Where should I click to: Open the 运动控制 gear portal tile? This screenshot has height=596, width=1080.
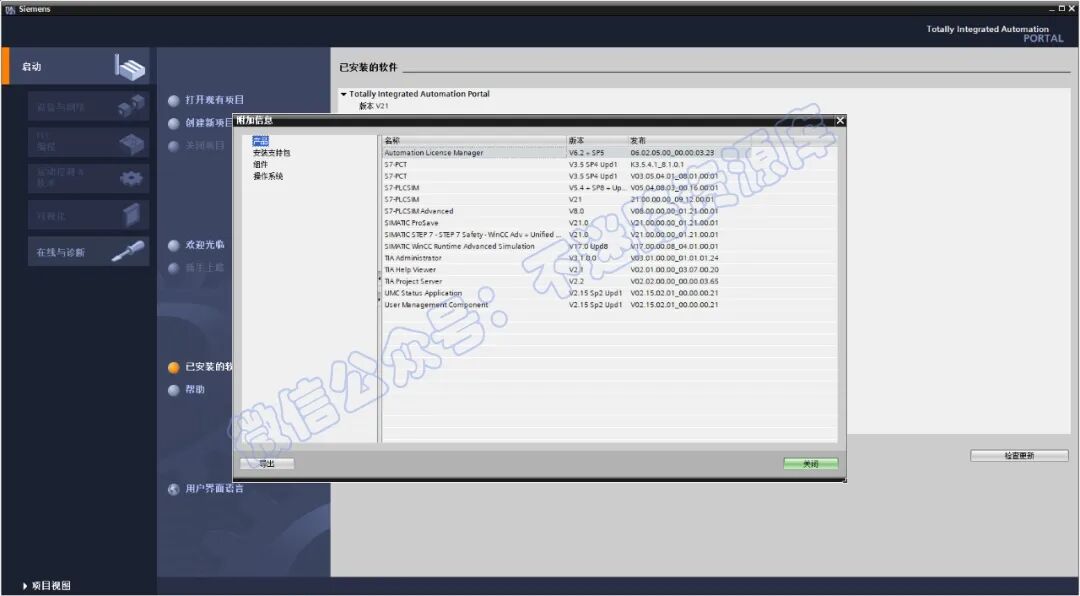(x=89, y=178)
